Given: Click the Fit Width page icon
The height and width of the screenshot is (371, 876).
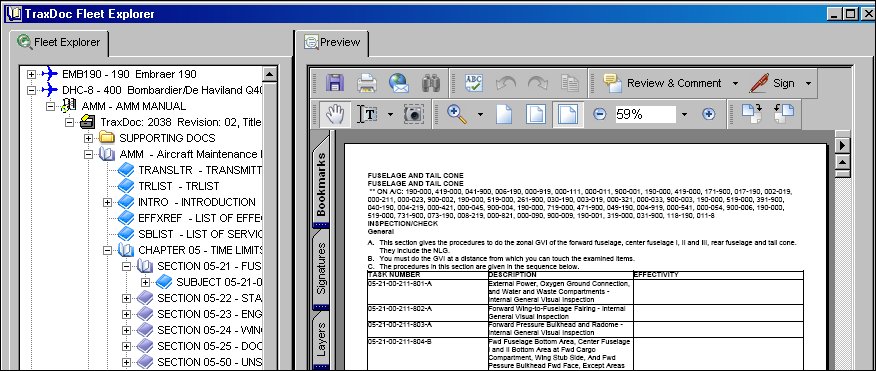Looking at the screenshot, I should click(x=568, y=114).
